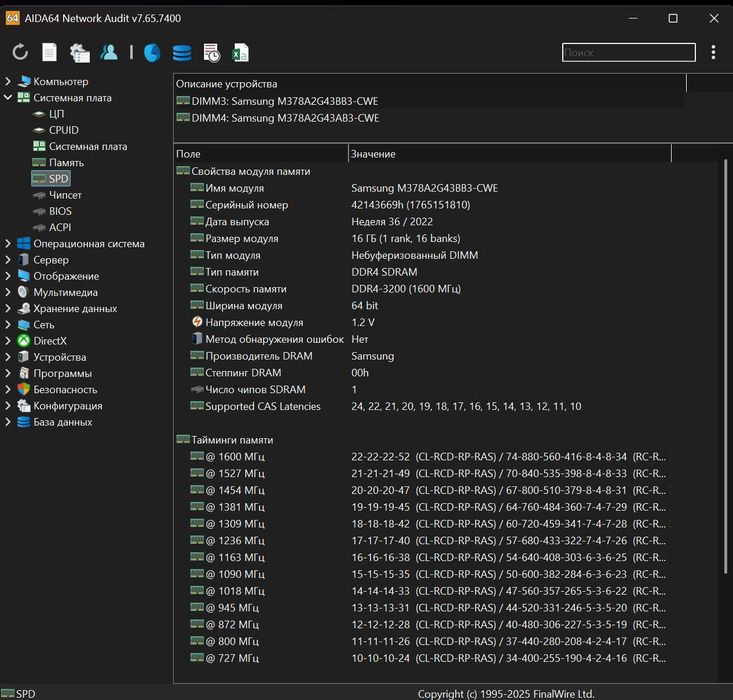Select CPUID in the sidebar tree
This screenshot has height=700, width=733.
click(x=63, y=130)
